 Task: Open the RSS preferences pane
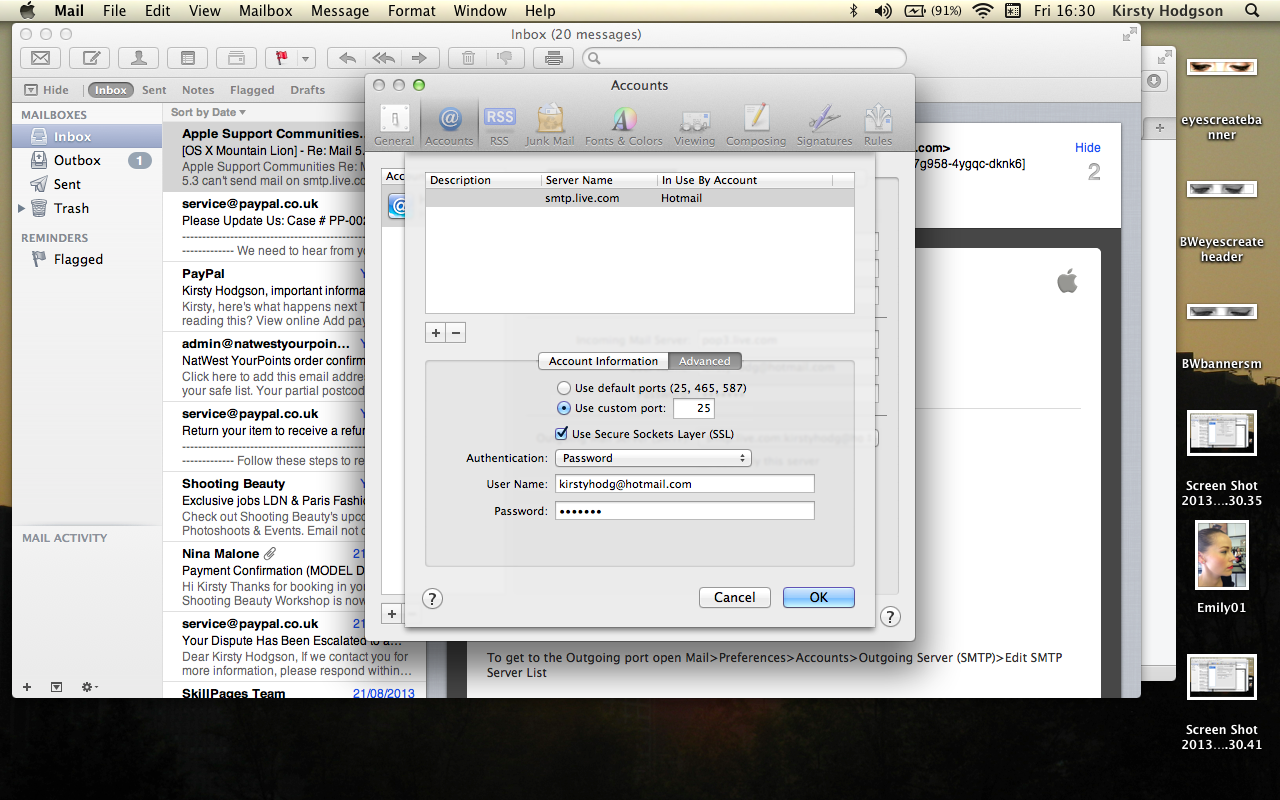[499, 124]
